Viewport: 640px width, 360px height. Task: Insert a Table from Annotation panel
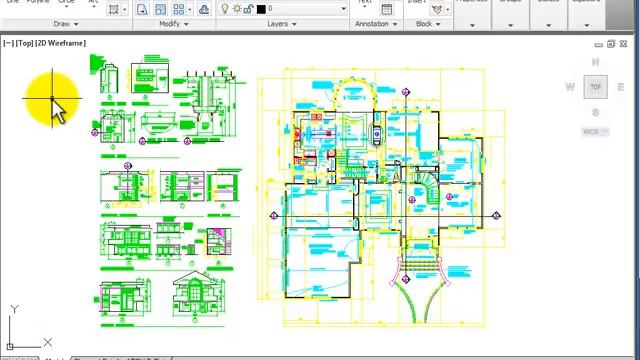pyautogui.click(x=387, y=9)
